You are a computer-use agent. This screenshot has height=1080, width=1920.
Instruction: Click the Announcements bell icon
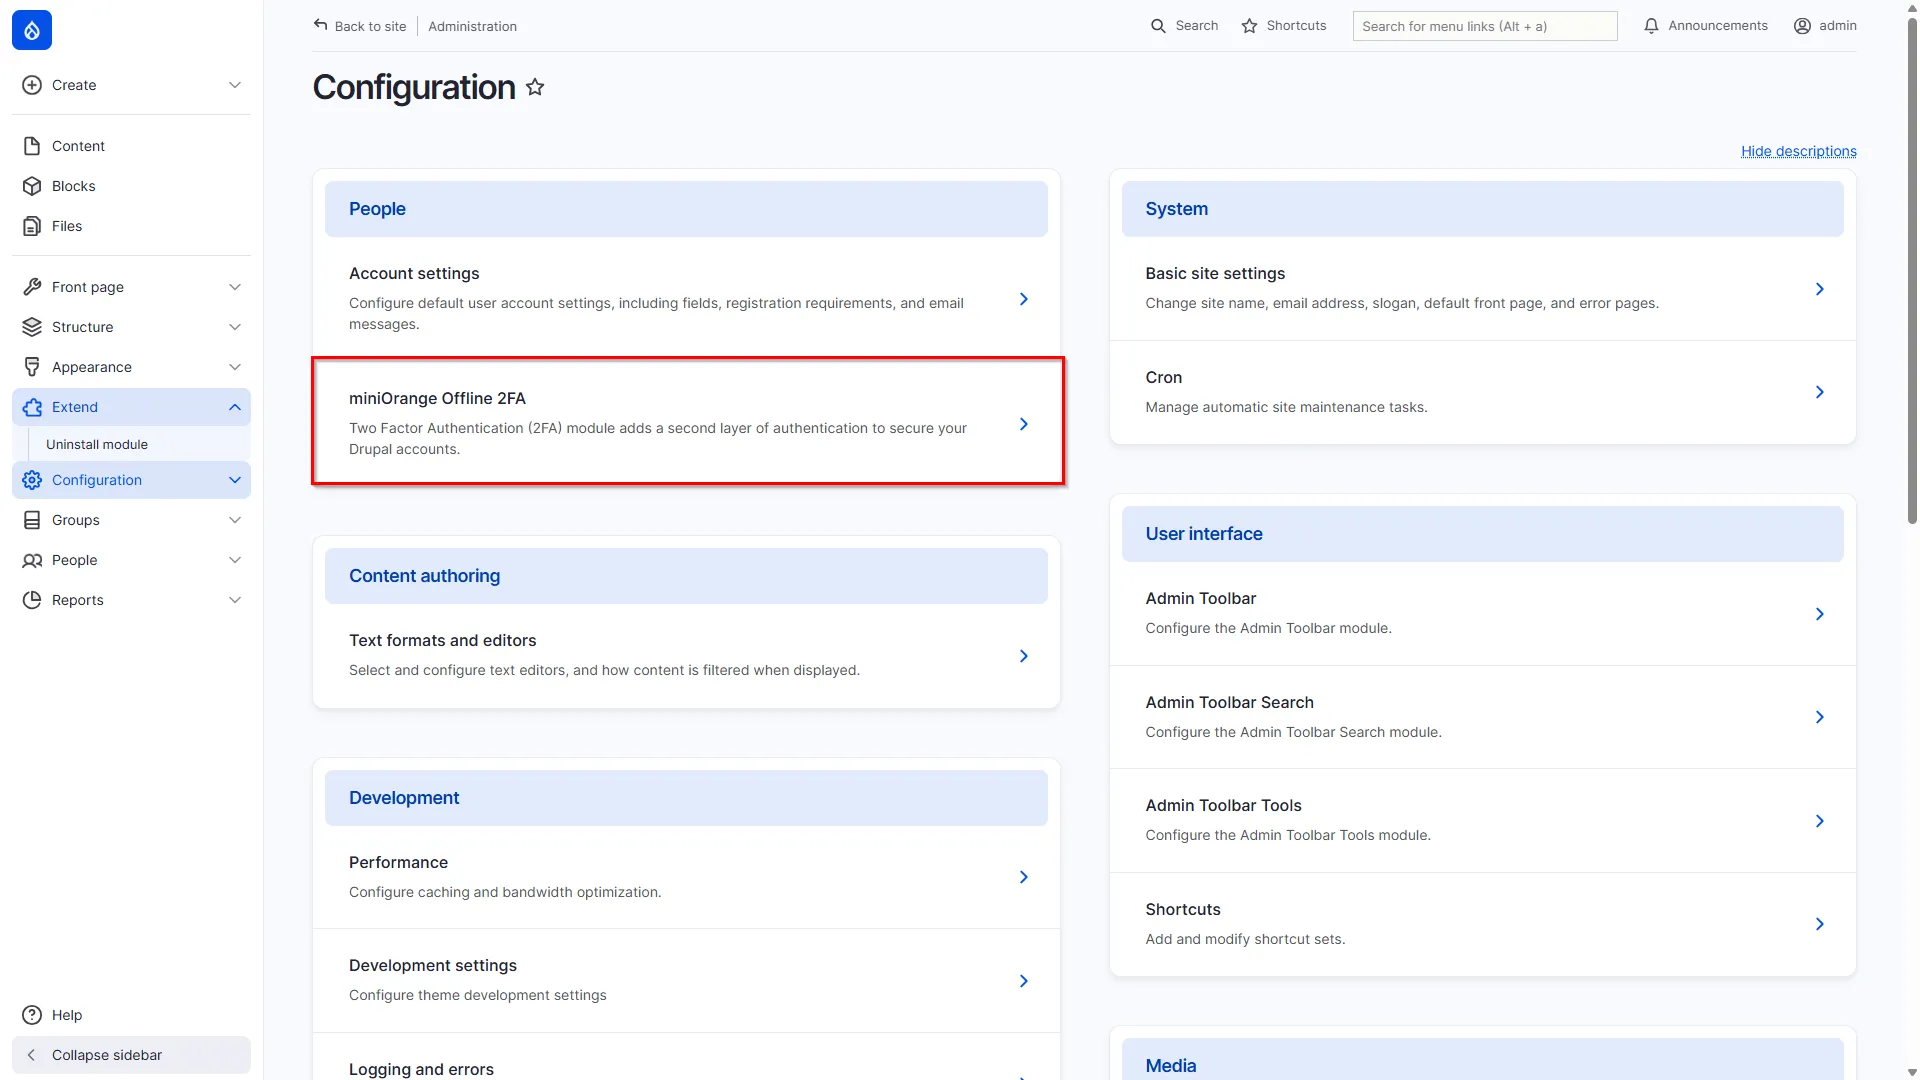click(x=1651, y=26)
